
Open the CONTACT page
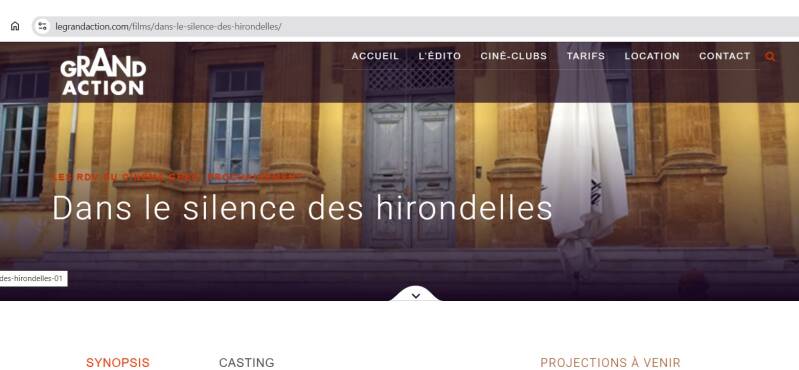[725, 56]
